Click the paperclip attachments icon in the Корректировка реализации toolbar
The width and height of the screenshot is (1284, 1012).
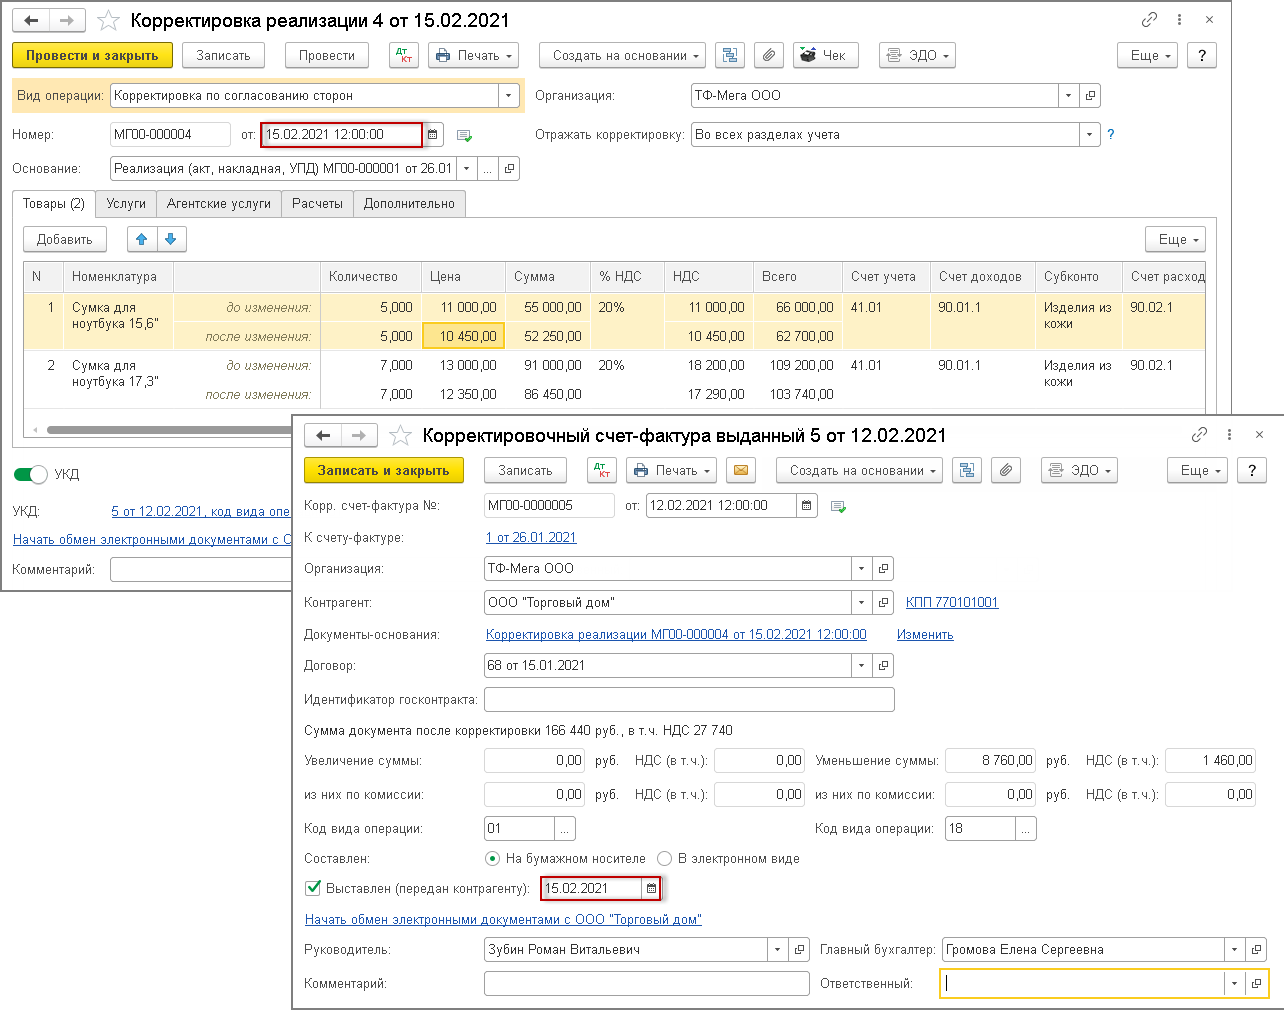[768, 55]
